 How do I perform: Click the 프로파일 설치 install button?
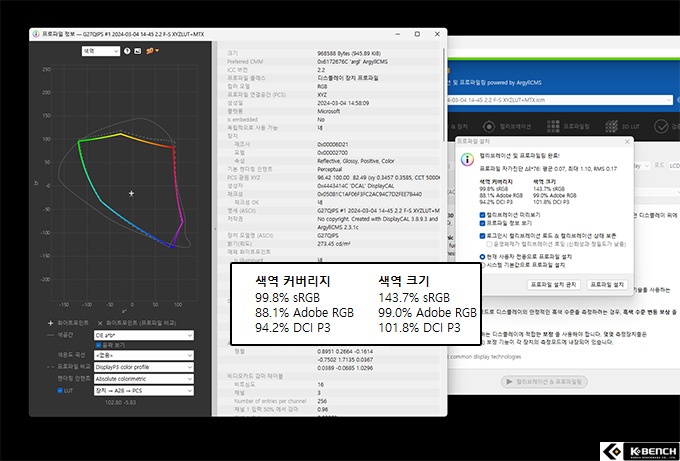pyautogui.click(x=607, y=284)
